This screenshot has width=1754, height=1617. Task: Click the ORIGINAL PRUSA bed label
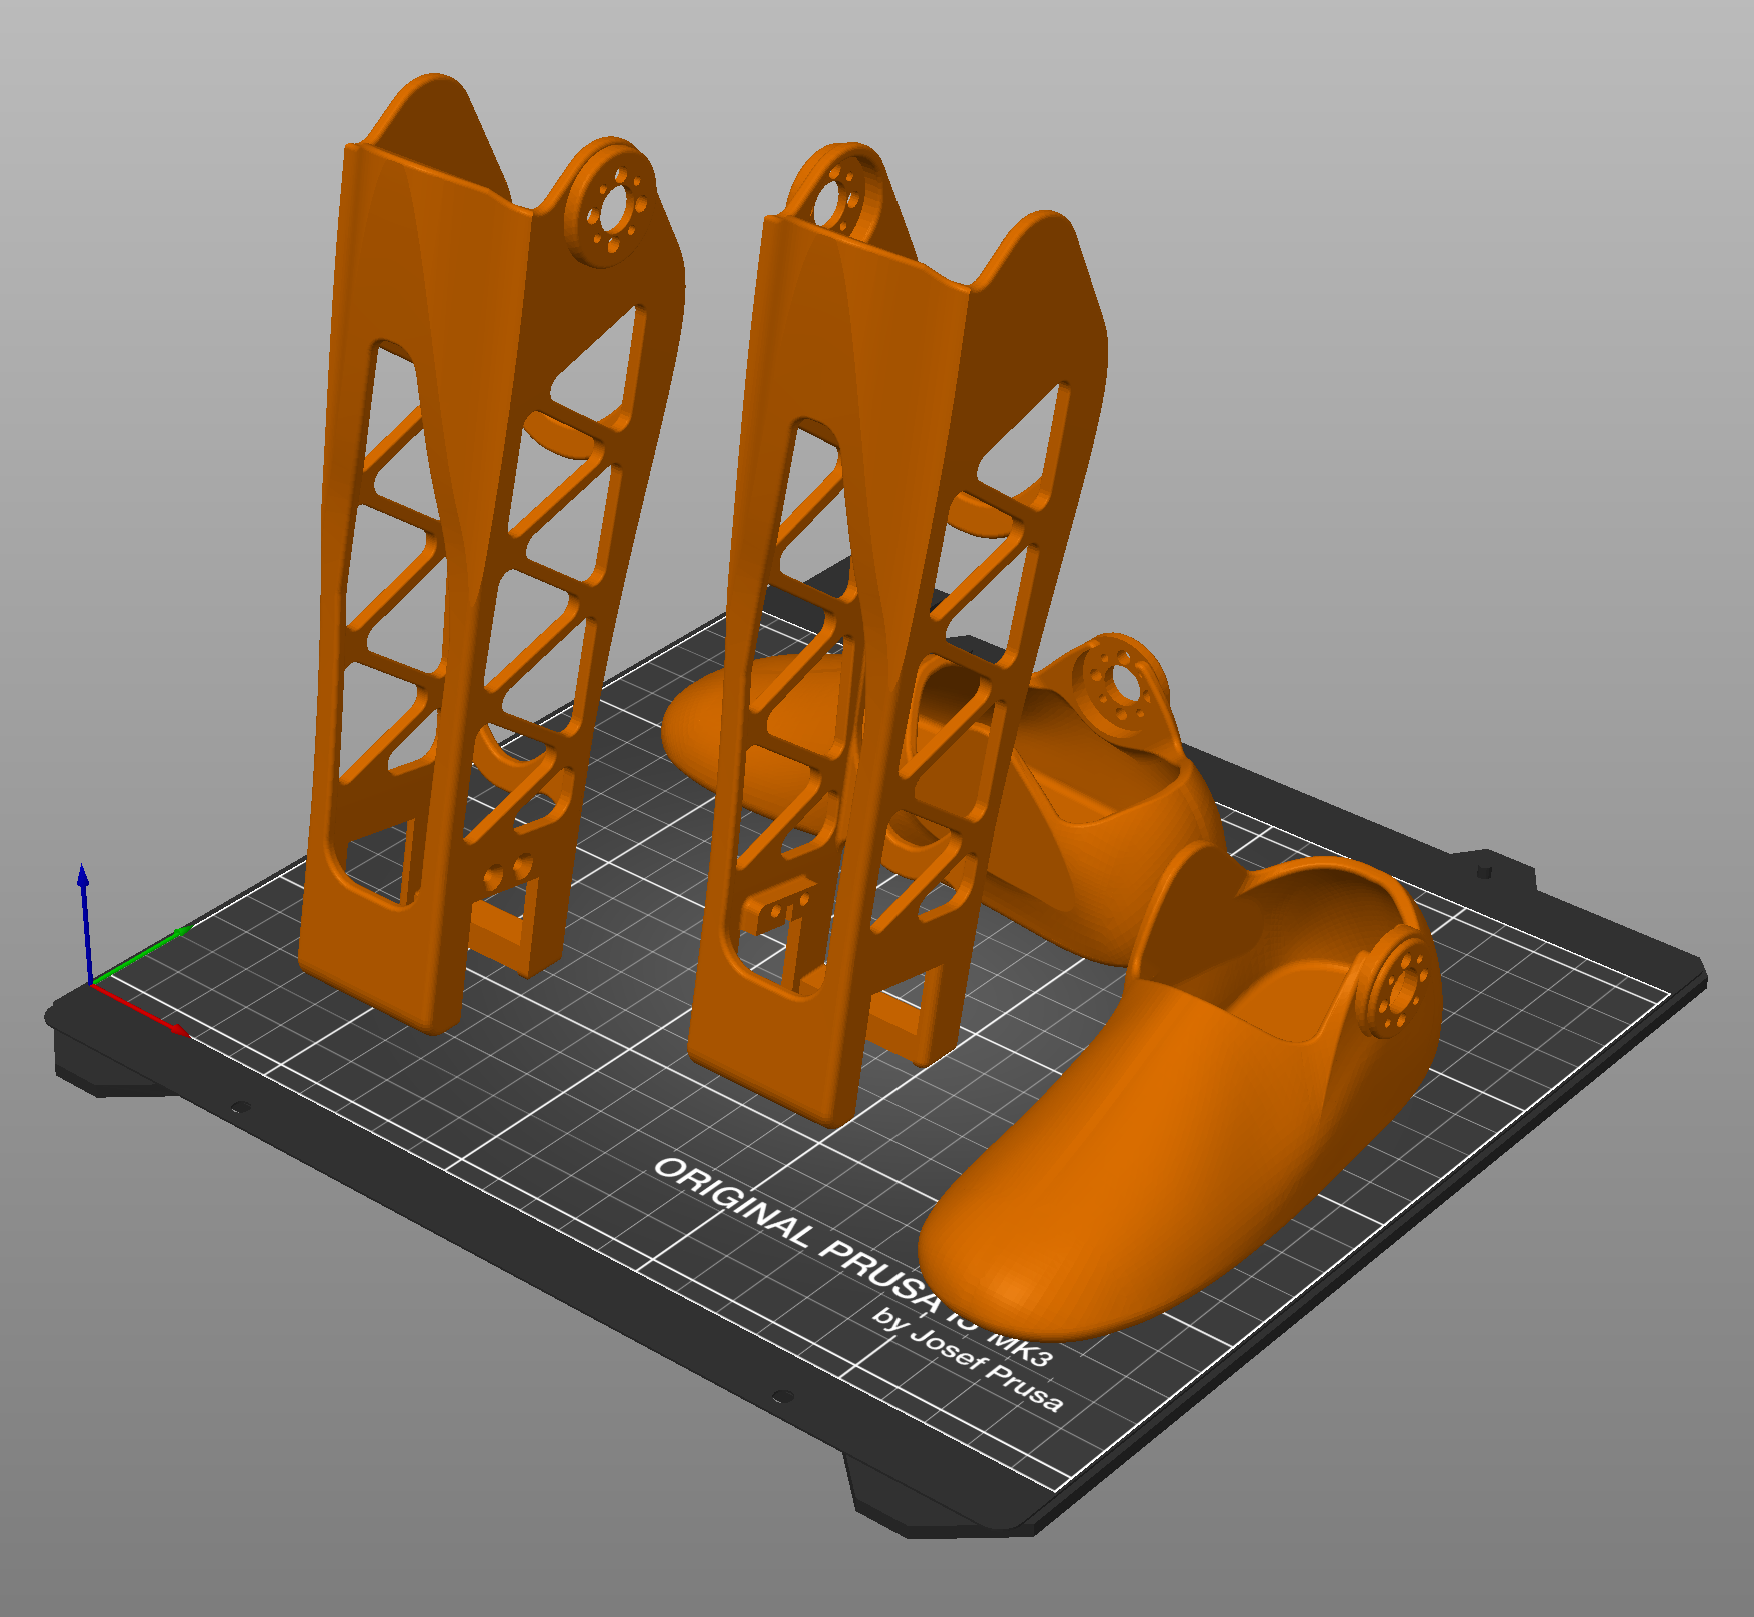795,1232
